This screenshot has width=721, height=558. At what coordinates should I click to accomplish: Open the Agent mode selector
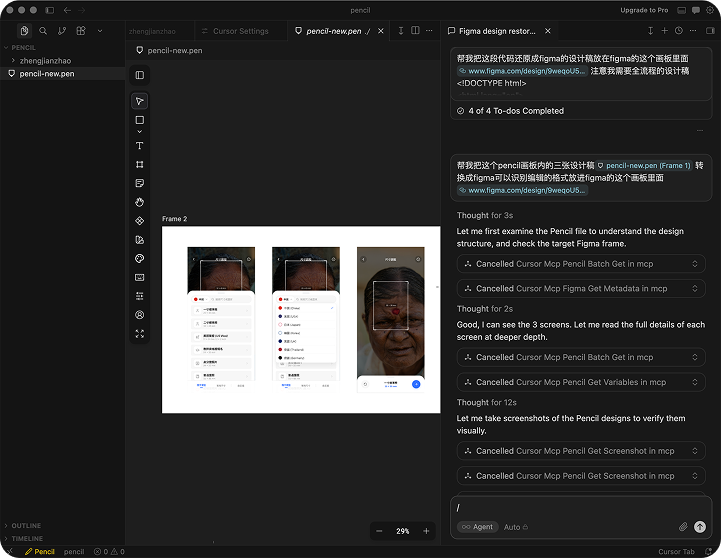478,527
